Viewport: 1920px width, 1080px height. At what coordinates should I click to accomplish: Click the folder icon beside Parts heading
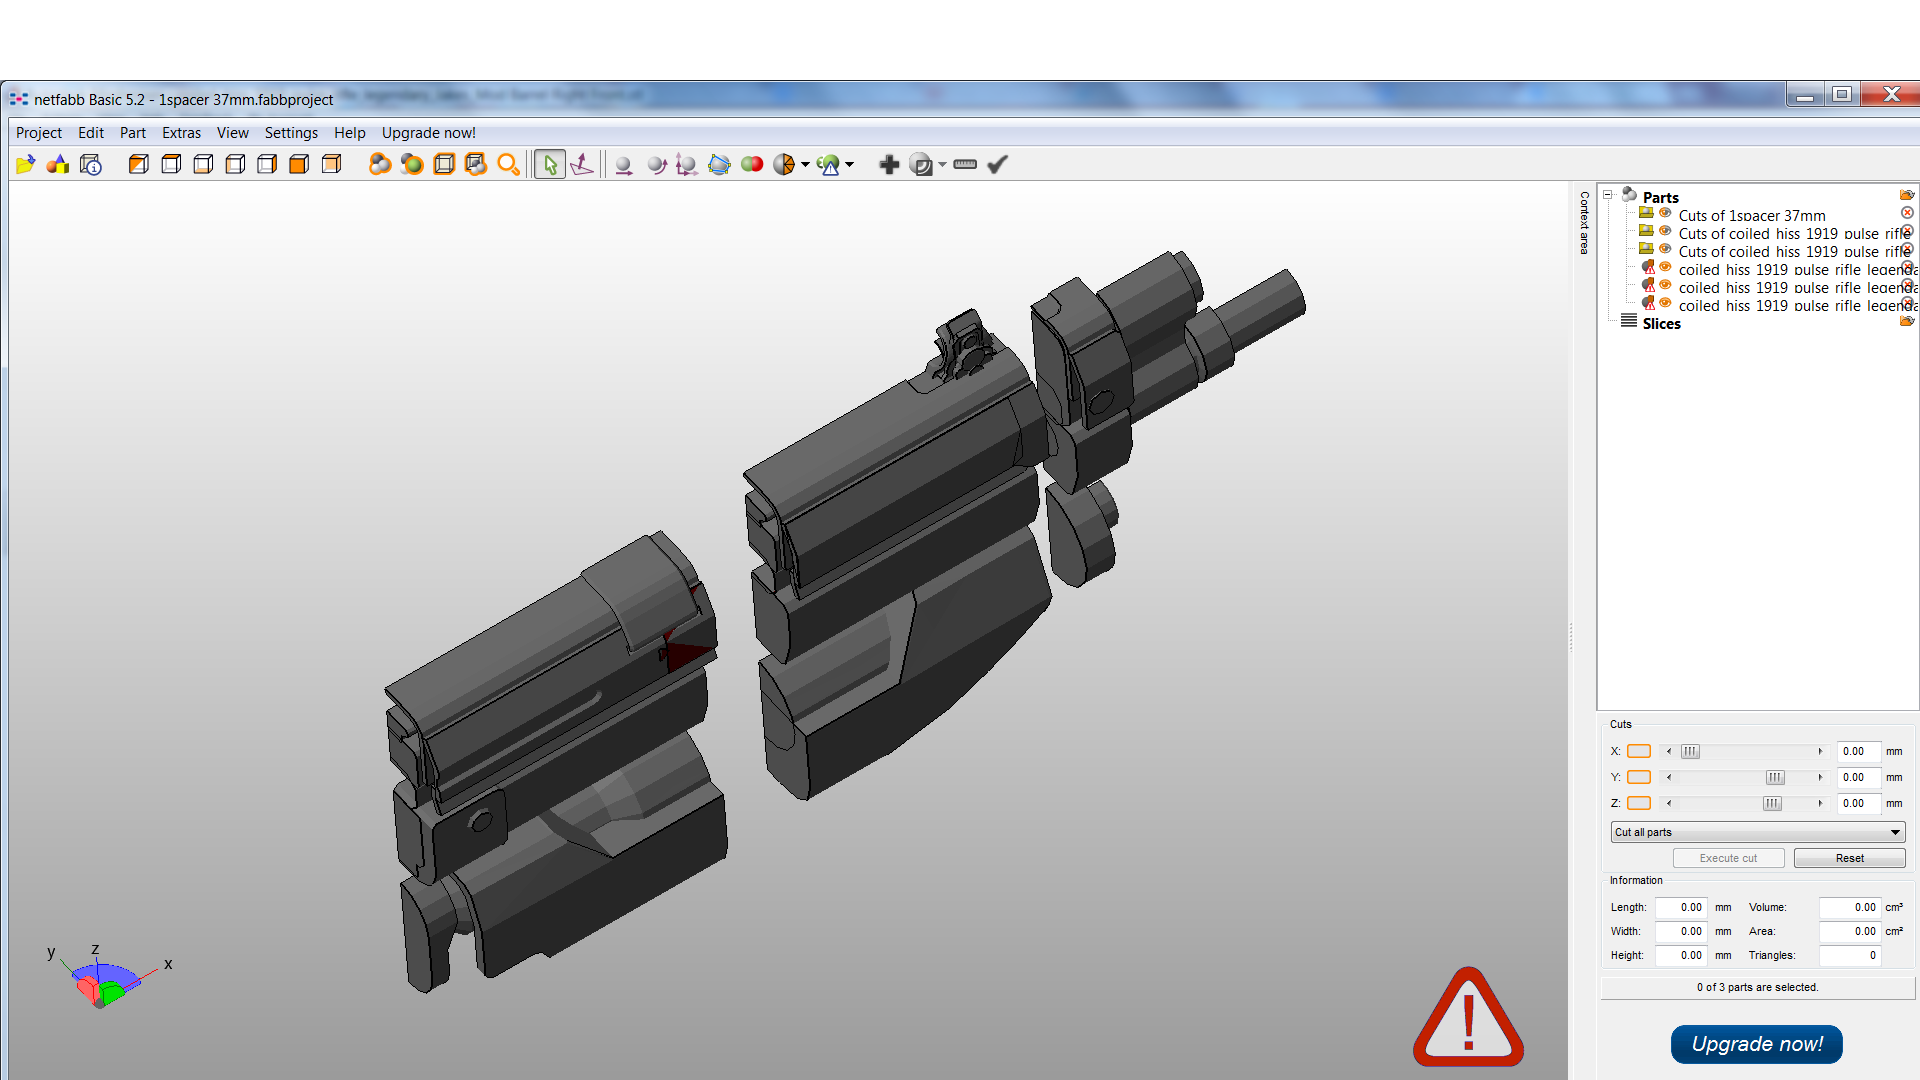1907,195
